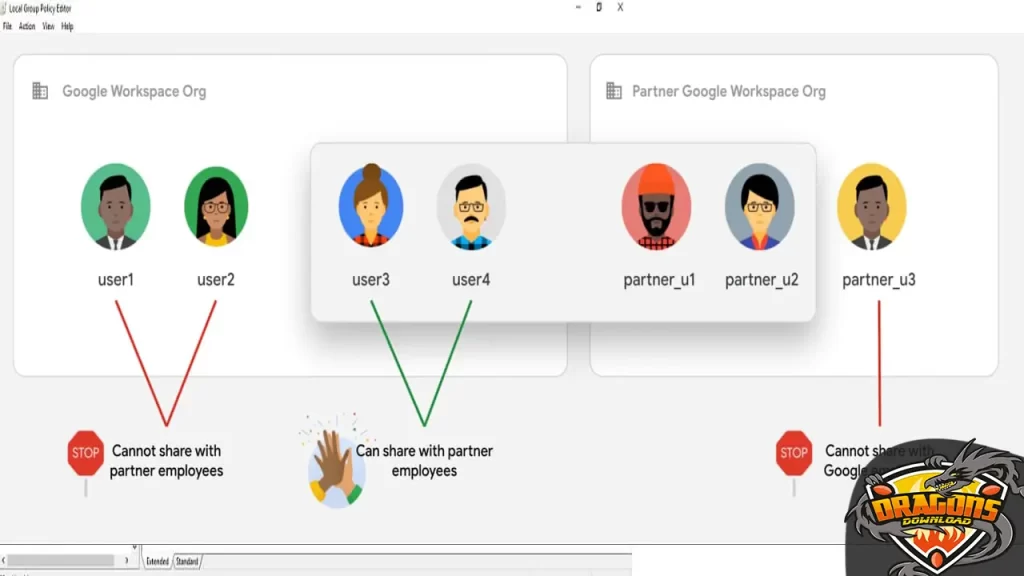Click the user1 avatar icon
The height and width of the screenshot is (576, 1024).
coord(115,206)
